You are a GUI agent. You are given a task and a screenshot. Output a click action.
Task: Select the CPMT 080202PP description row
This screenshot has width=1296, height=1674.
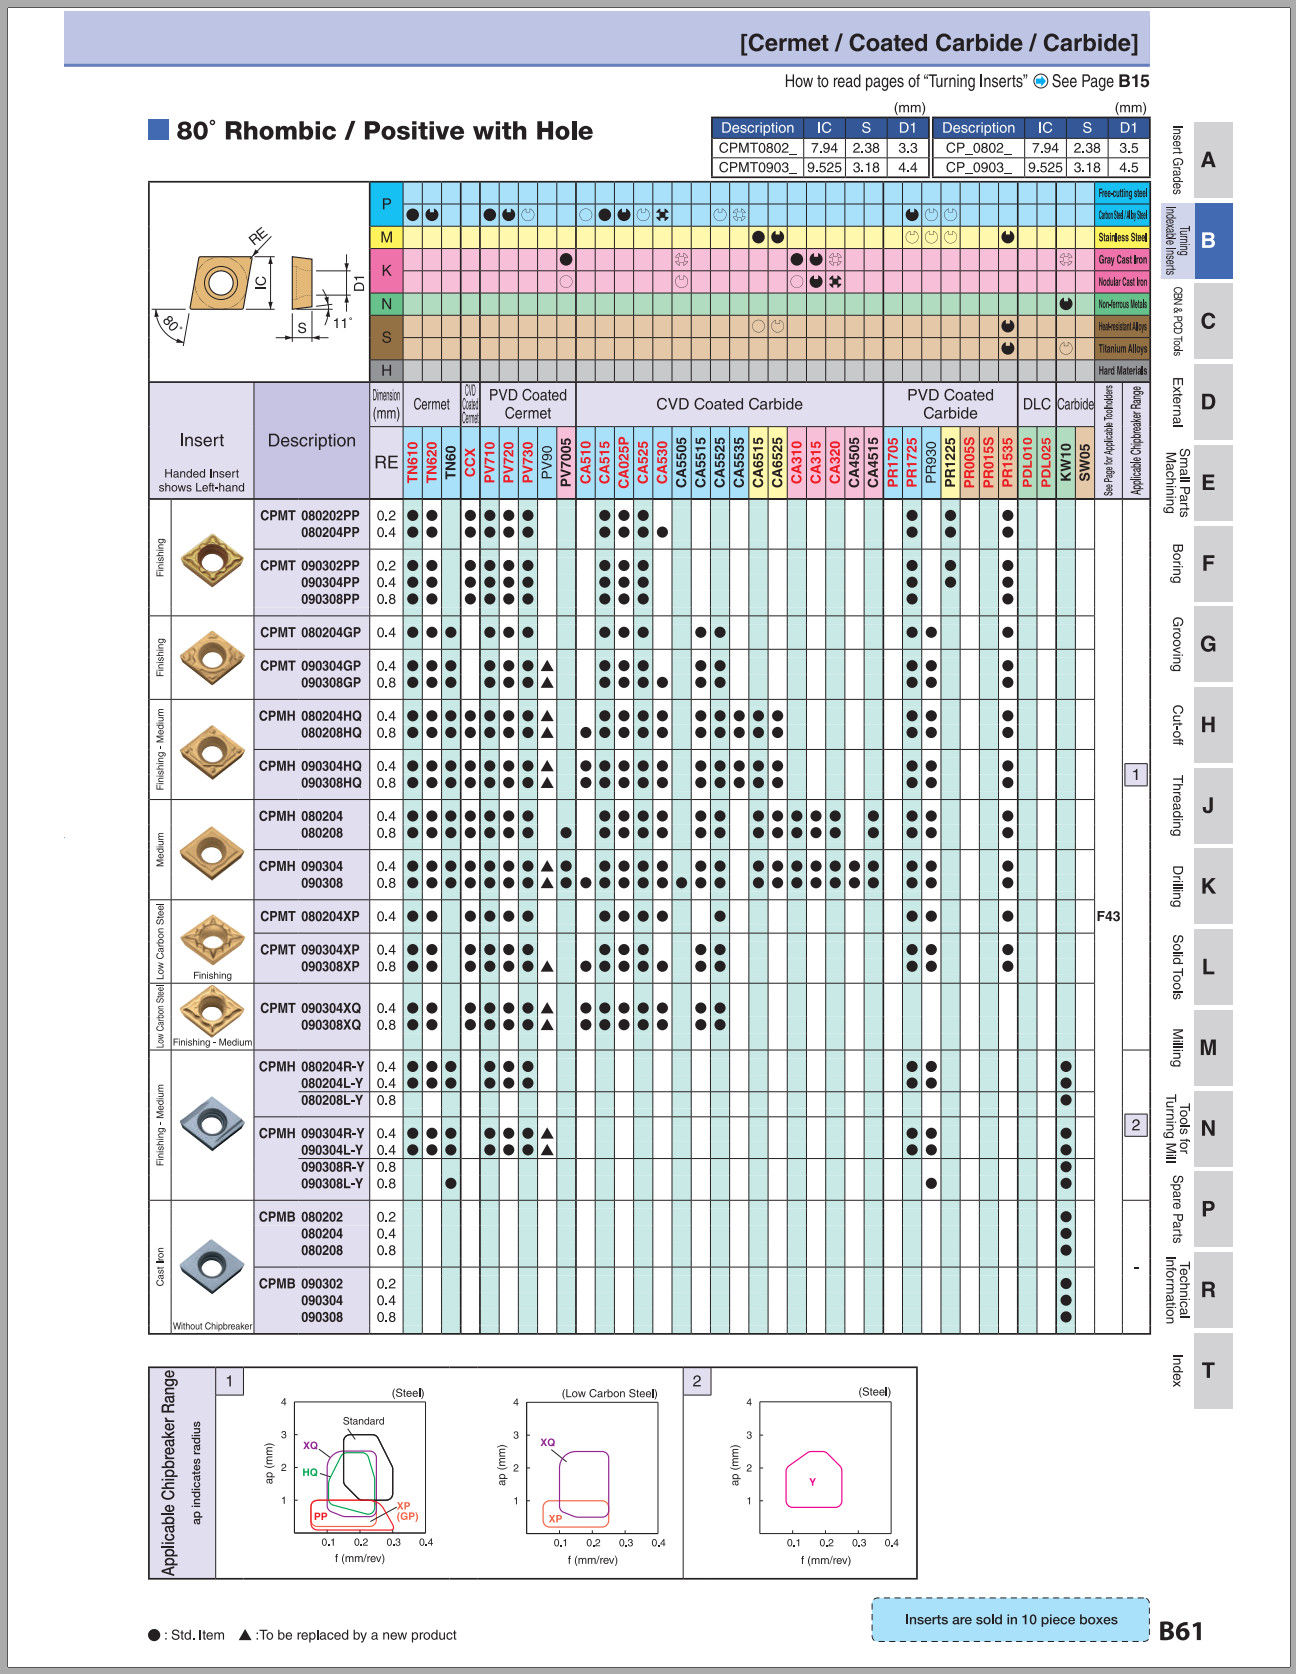312,516
